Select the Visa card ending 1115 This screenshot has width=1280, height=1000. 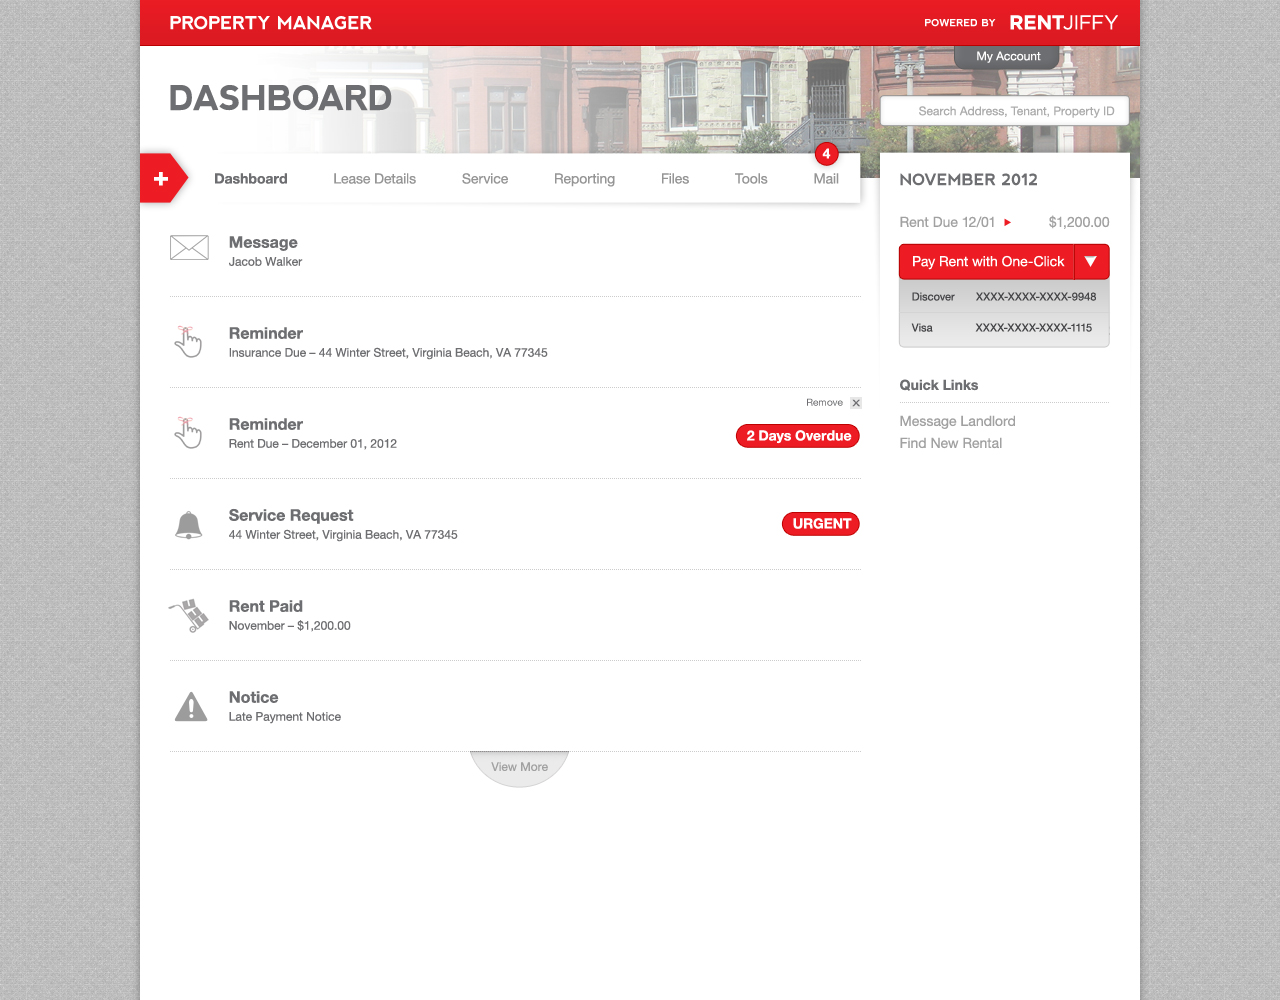1003,327
